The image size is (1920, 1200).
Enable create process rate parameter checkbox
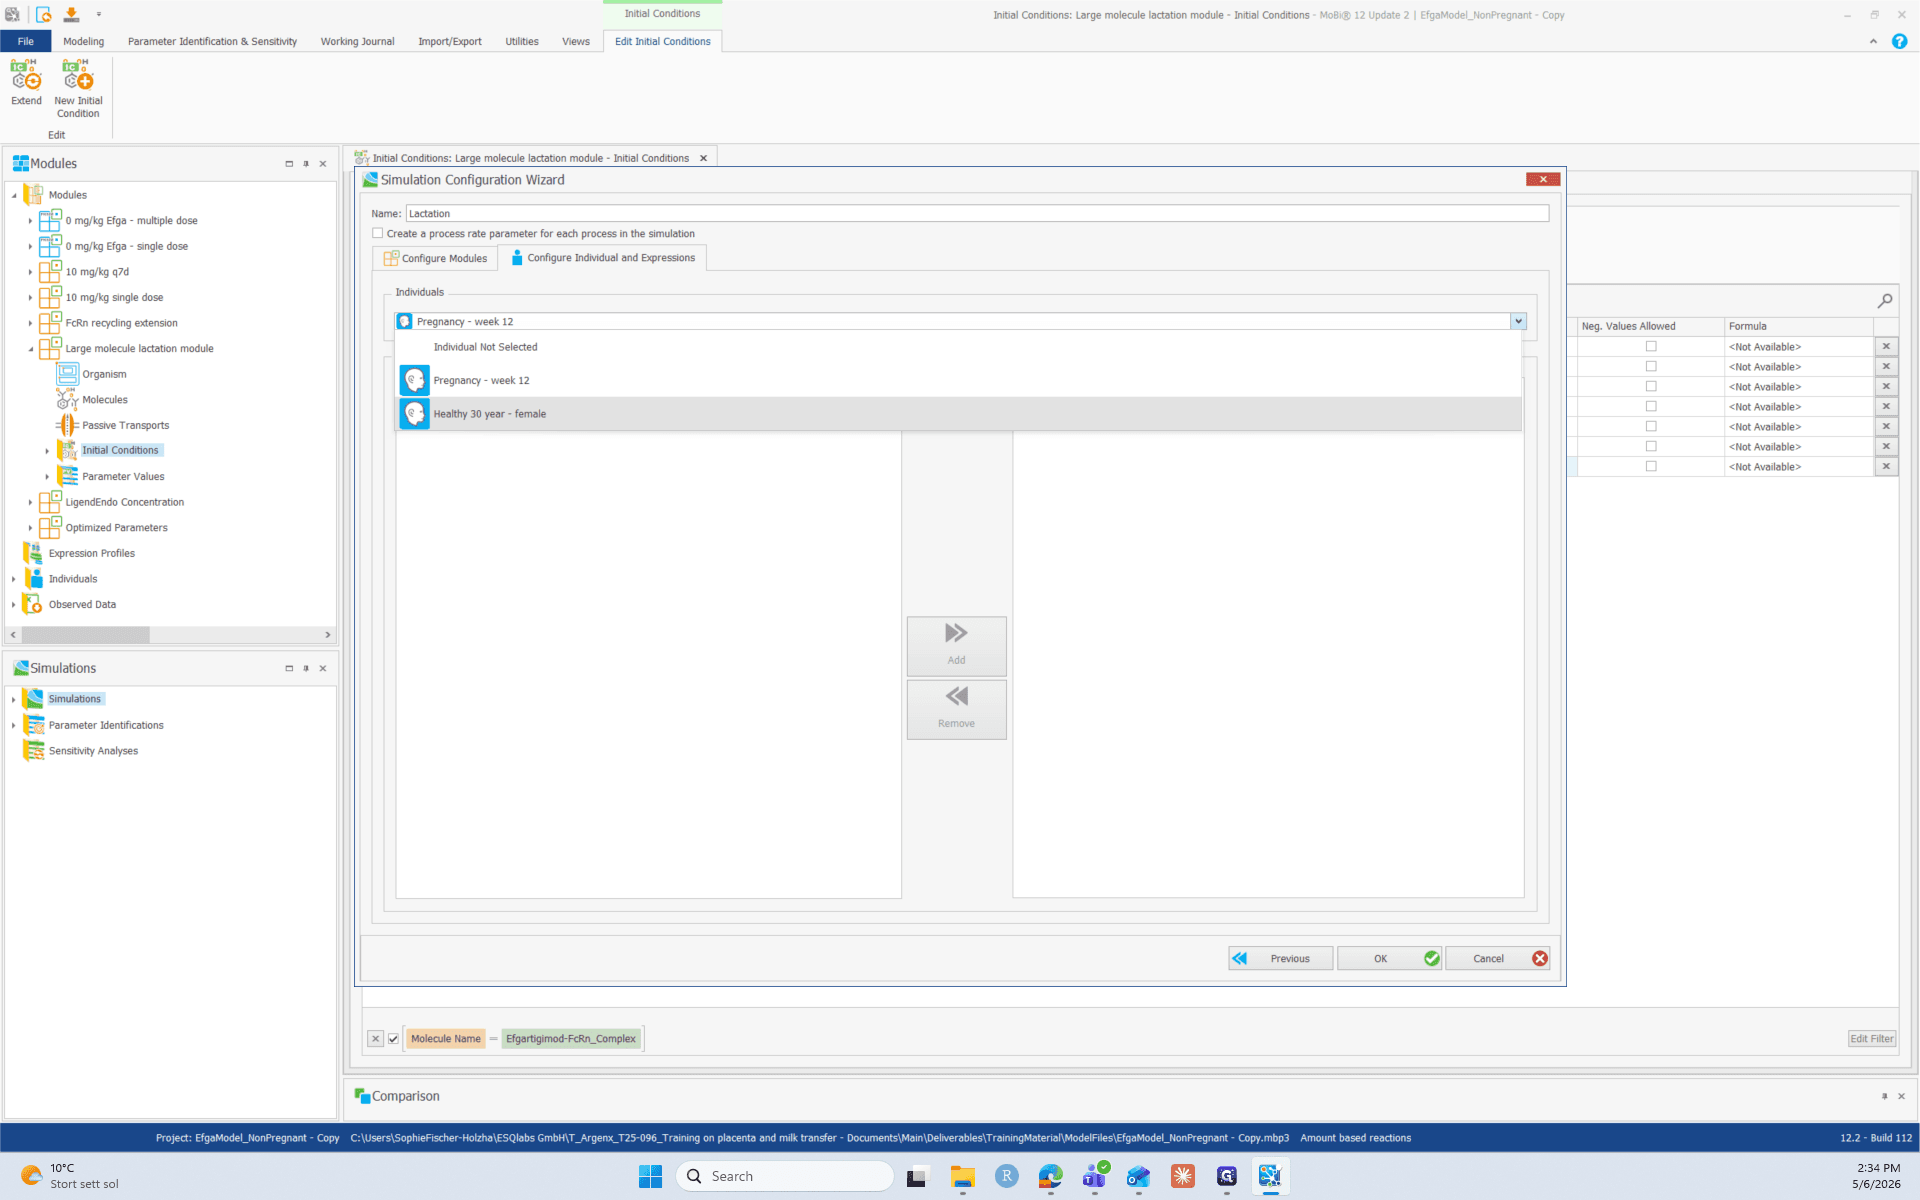point(378,233)
